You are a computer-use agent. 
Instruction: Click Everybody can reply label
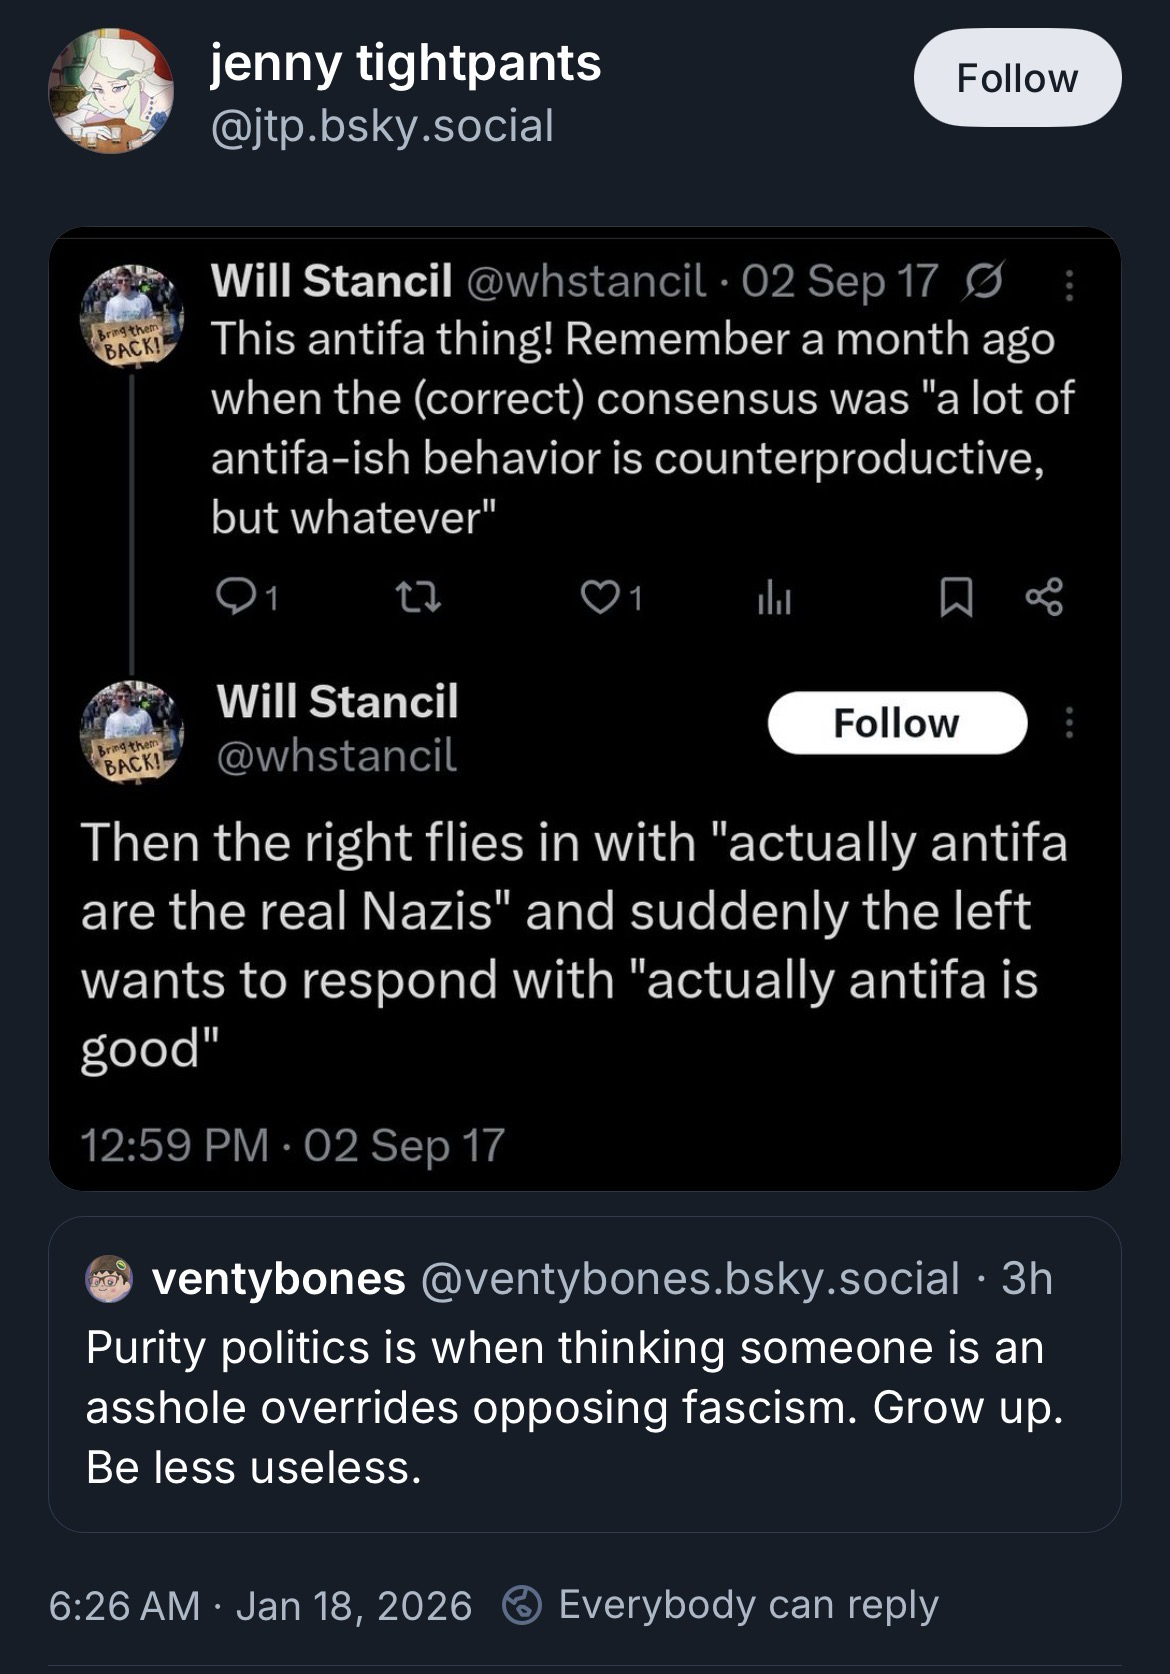[x=748, y=1605]
